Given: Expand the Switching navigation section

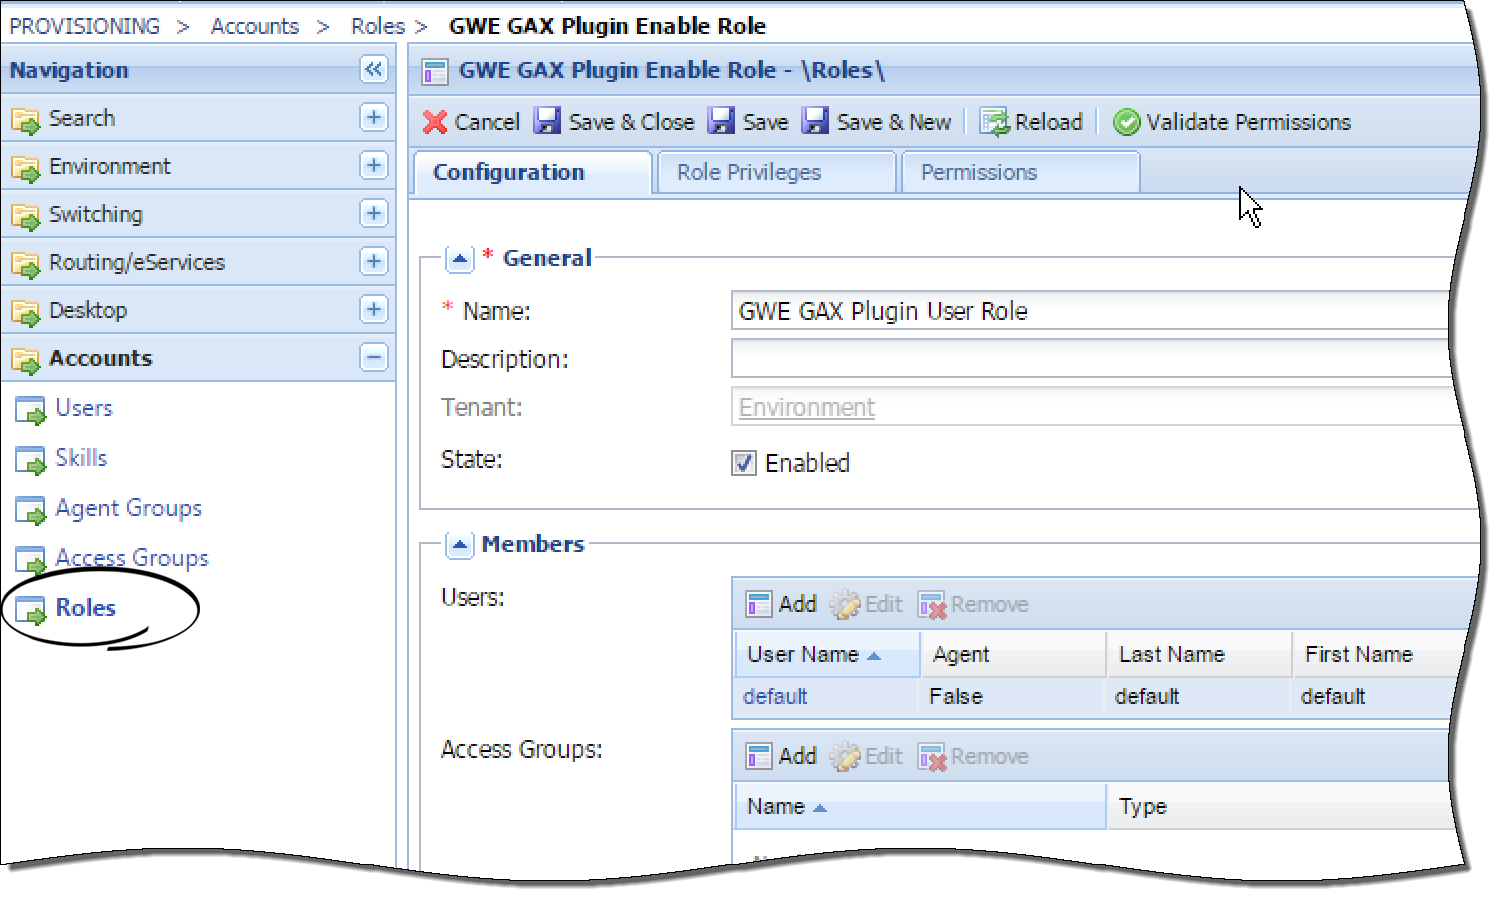Looking at the screenshot, I should click(x=373, y=213).
